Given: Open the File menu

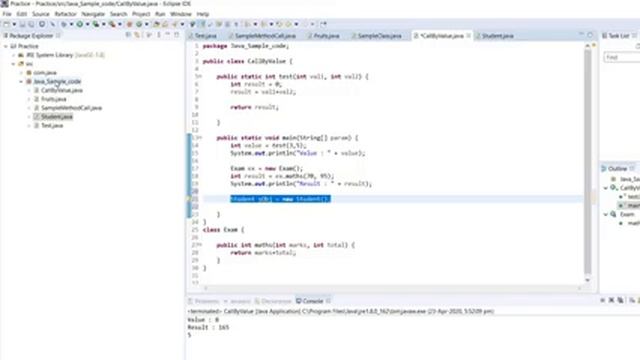Looking at the screenshot, I should 7,14.
